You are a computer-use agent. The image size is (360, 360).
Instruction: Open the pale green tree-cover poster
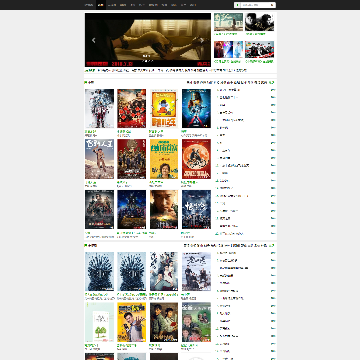99,322
